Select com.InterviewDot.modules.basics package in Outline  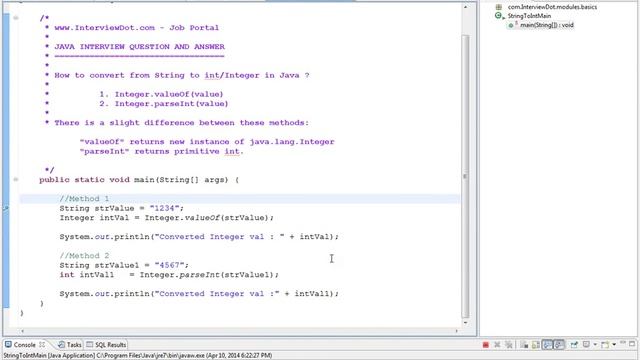pyautogui.click(x=552, y=7)
